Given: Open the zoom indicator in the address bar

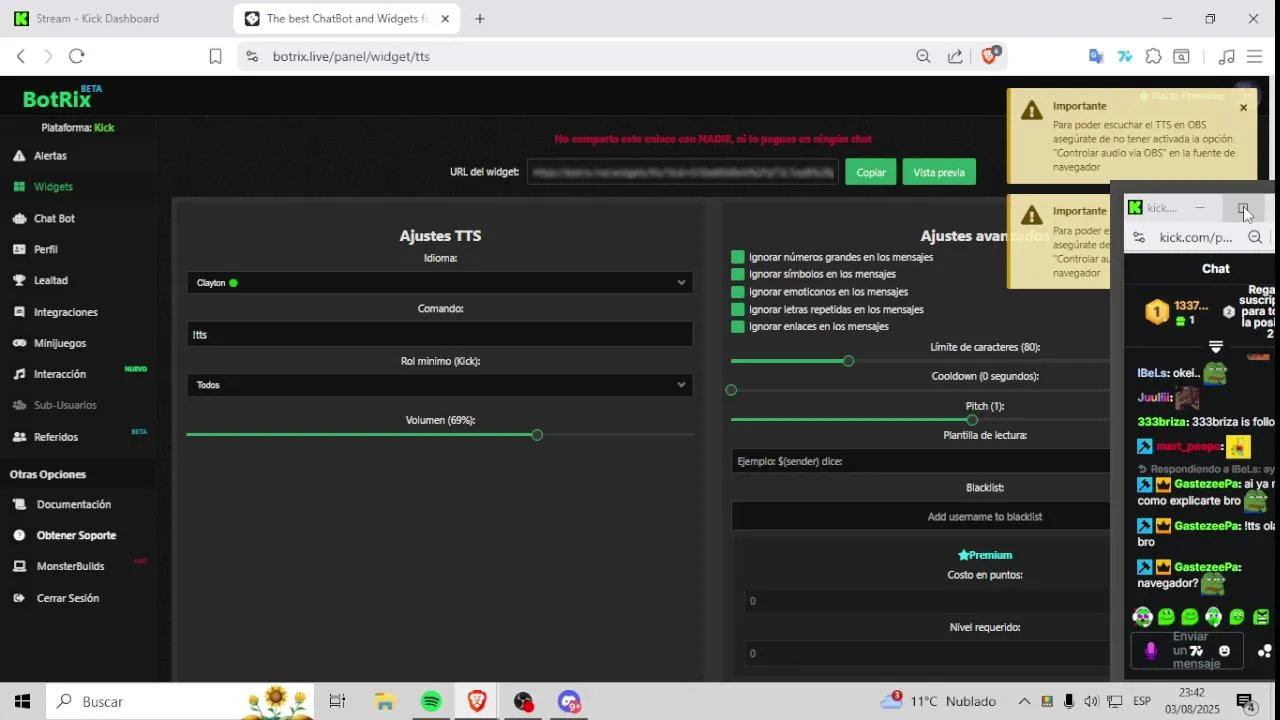Looking at the screenshot, I should (x=923, y=57).
